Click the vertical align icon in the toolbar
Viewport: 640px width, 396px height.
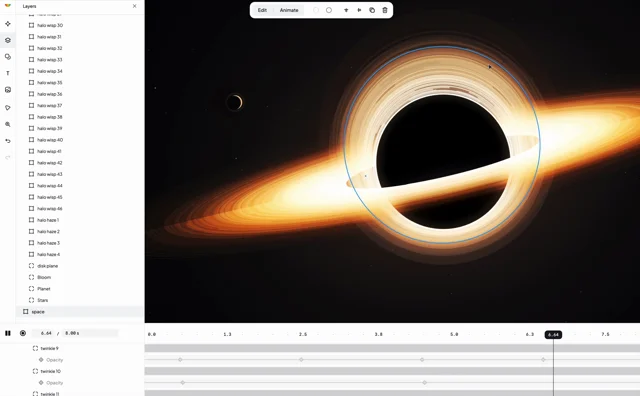pos(346,10)
